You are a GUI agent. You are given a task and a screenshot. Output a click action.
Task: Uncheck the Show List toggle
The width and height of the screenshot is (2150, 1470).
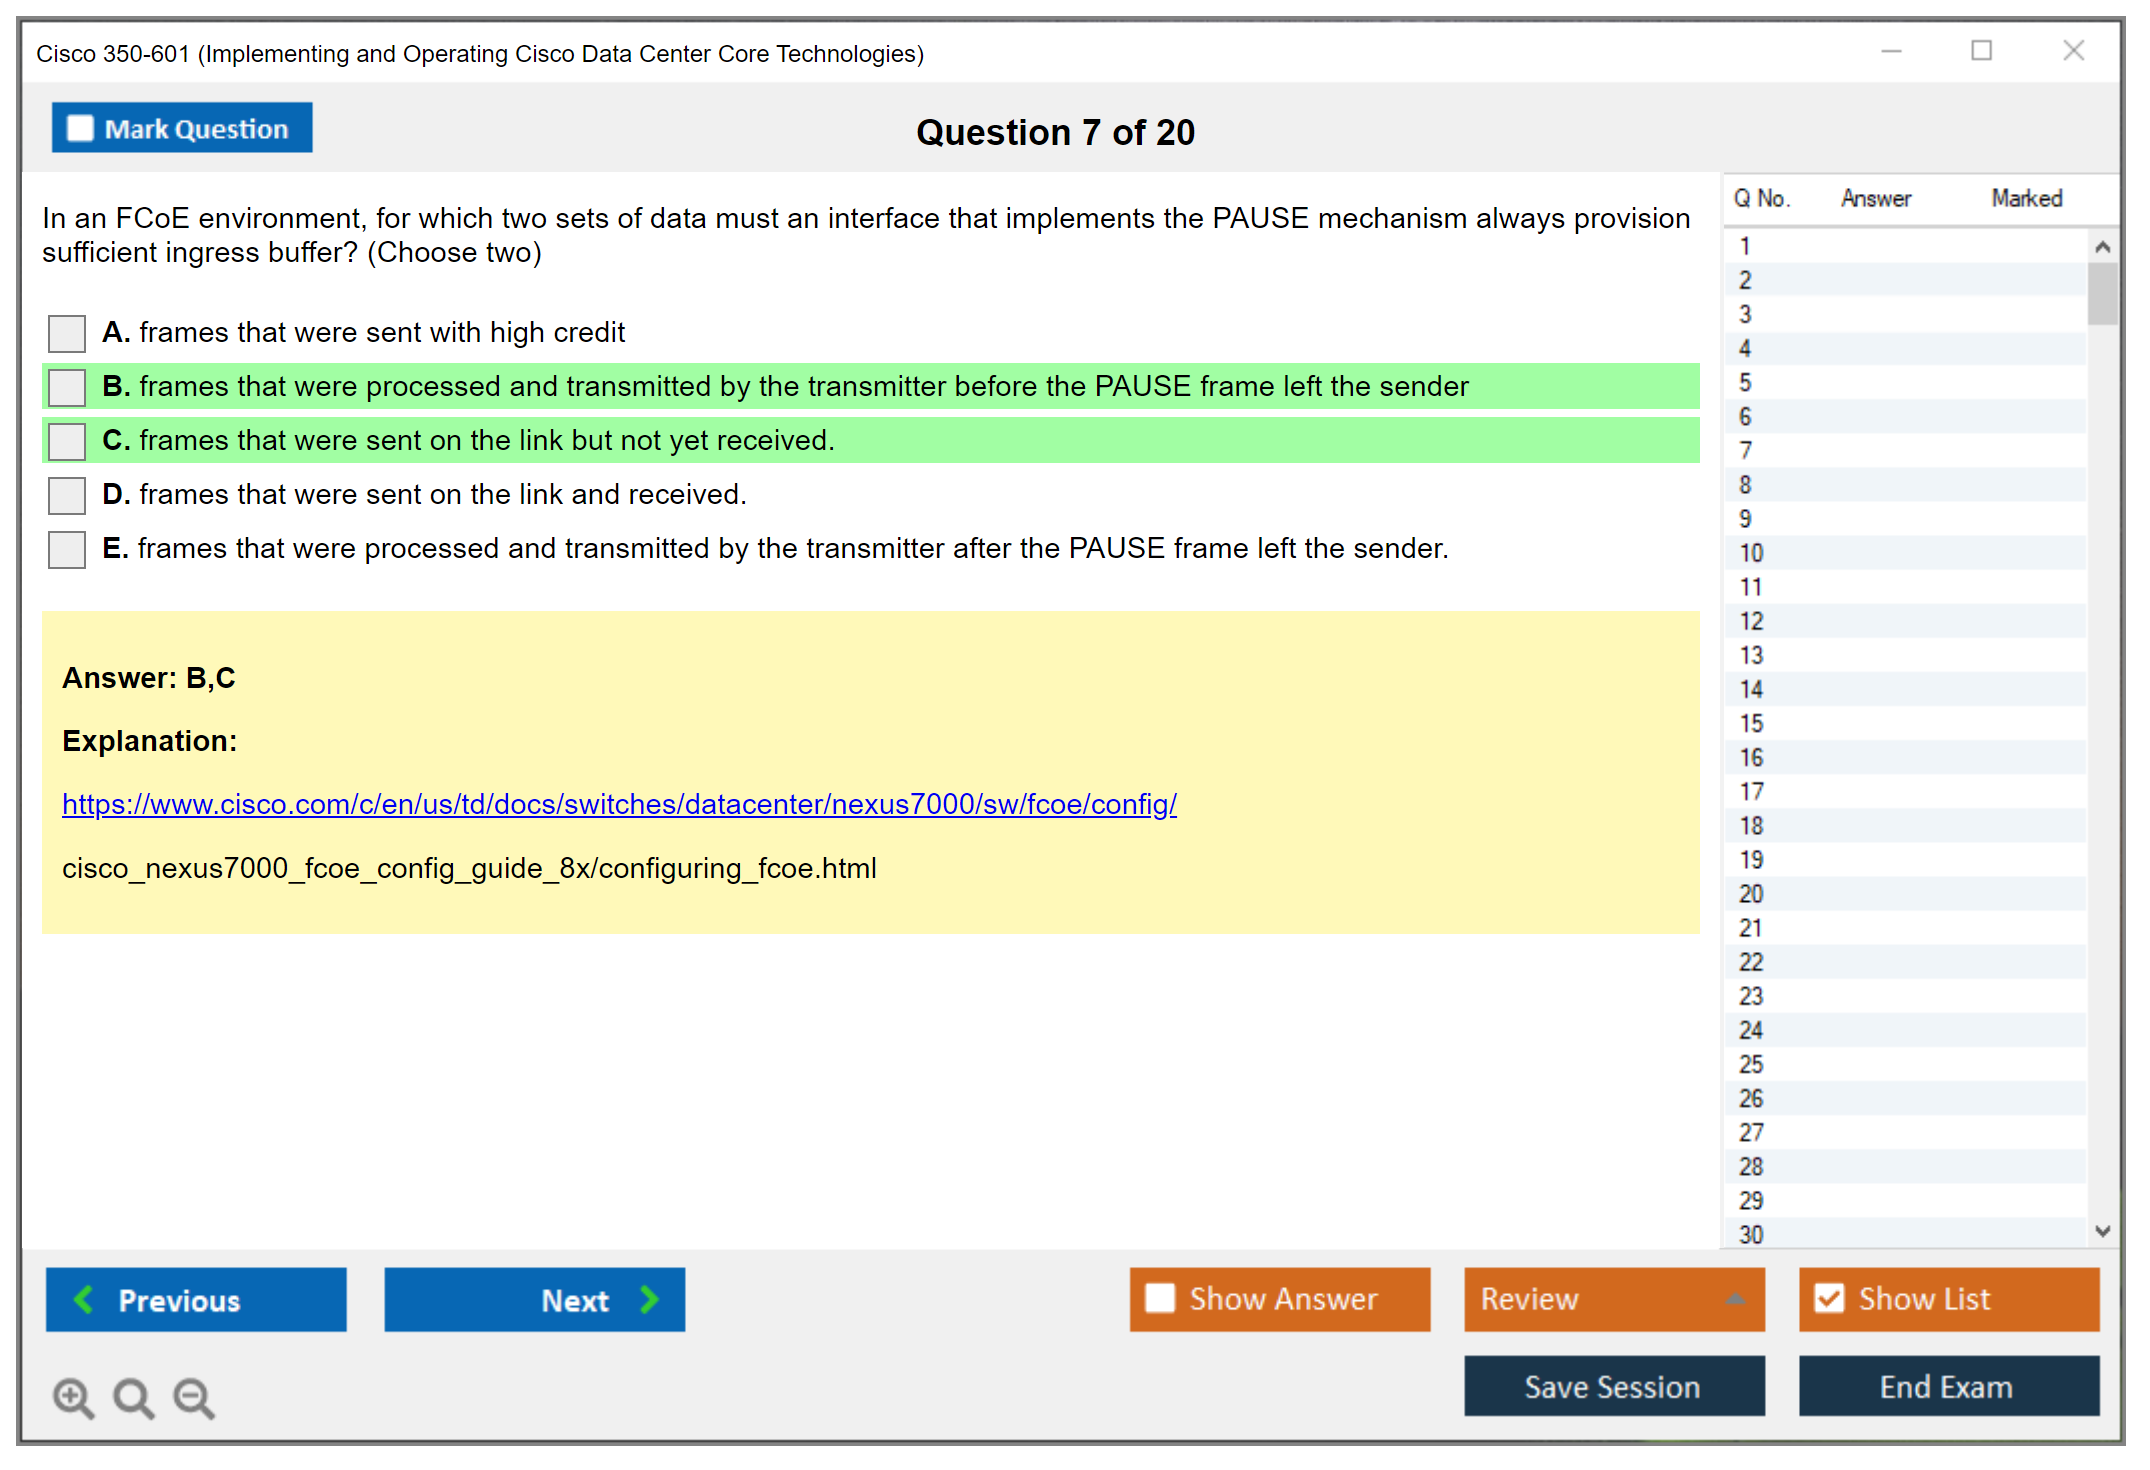coord(1829,1298)
